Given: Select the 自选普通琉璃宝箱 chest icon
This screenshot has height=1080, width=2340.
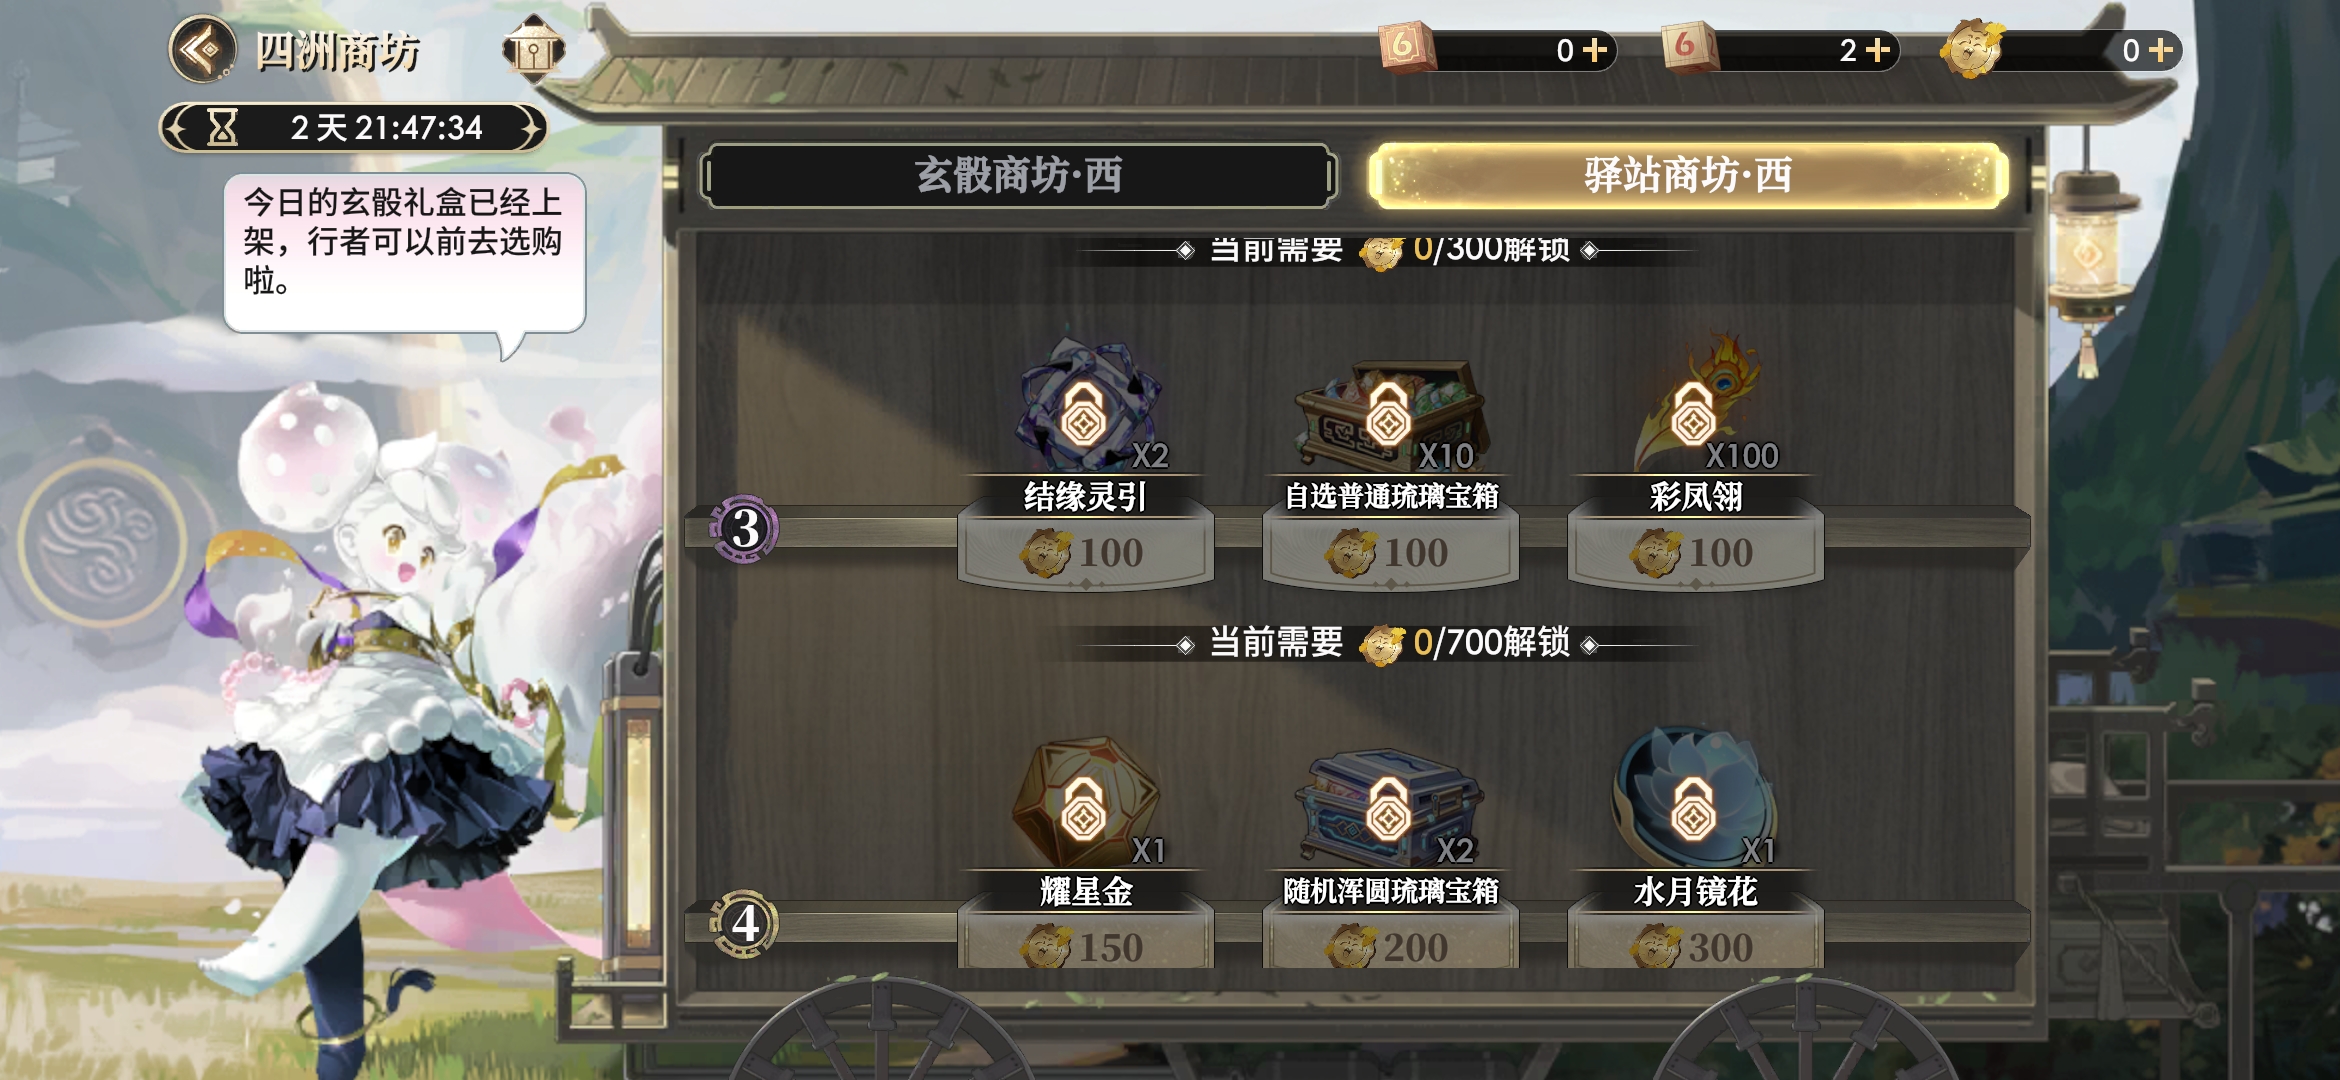Looking at the screenshot, I should pos(1390,415).
